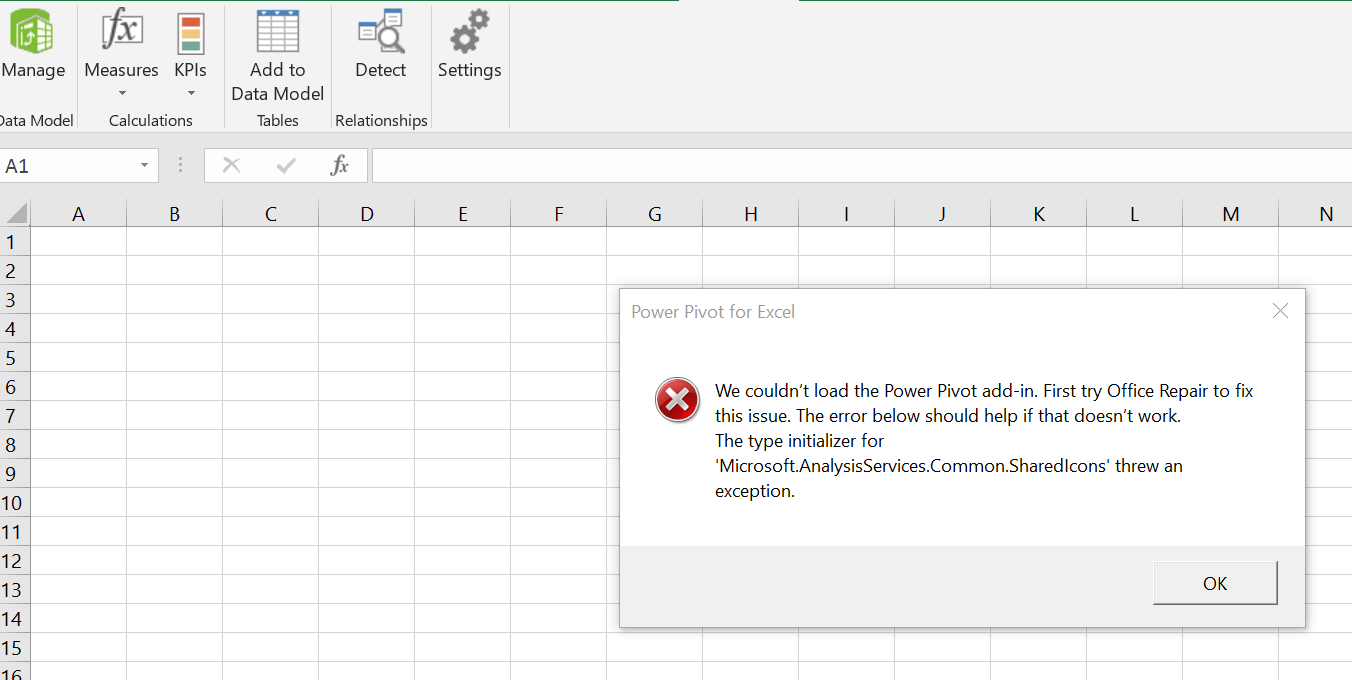The width and height of the screenshot is (1352, 680).
Task: Click the red error icon in dialog
Action: 677,400
